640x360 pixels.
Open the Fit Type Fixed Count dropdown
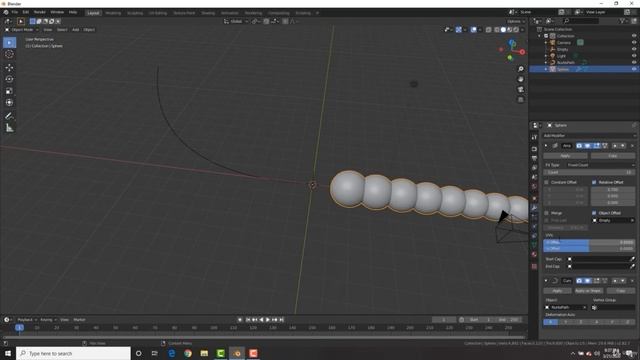pyautogui.click(x=601, y=165)
